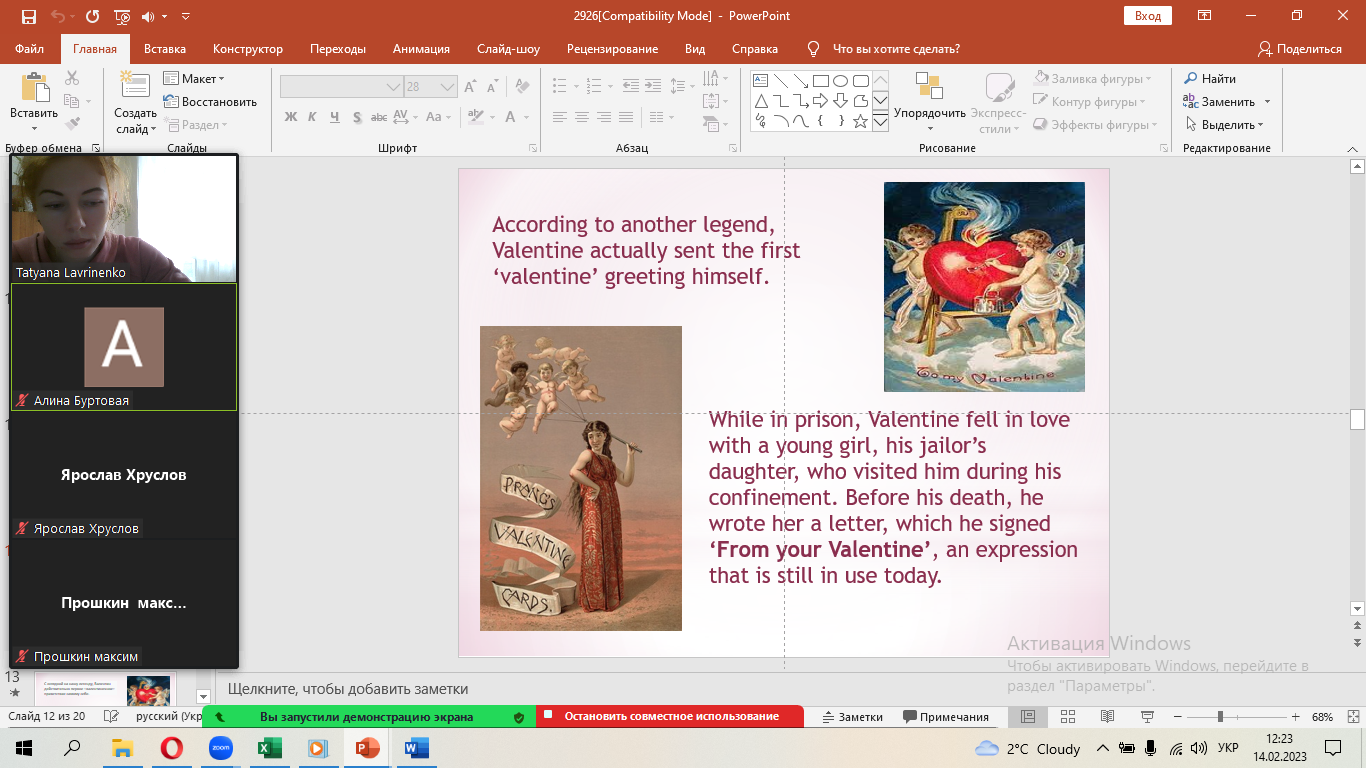This screenshot has width=1366, height=768.
Task: Select the oval shape in the shapes gallery
Action: (x=840, y=81)
